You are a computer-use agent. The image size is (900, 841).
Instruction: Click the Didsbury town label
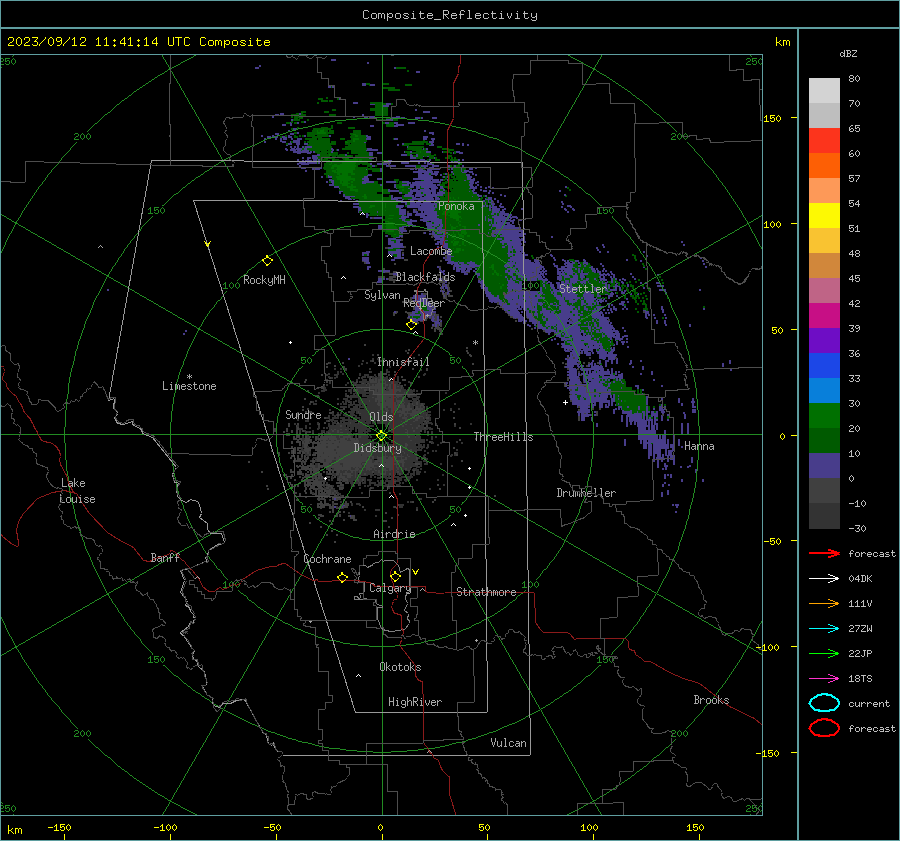pos(377,448)
